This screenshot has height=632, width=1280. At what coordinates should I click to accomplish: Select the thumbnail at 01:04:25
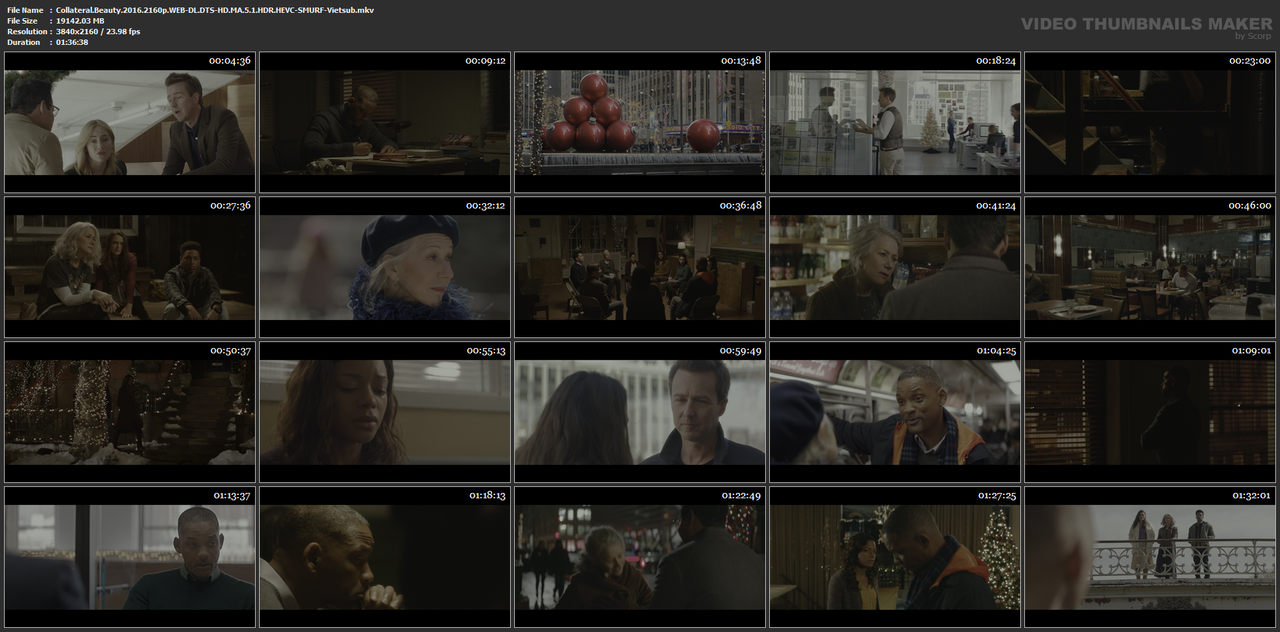[x=896, y=412]
